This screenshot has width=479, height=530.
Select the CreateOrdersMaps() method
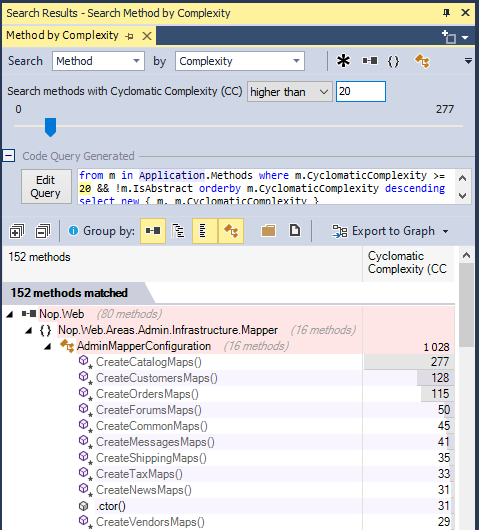click(x=147, y=394)
